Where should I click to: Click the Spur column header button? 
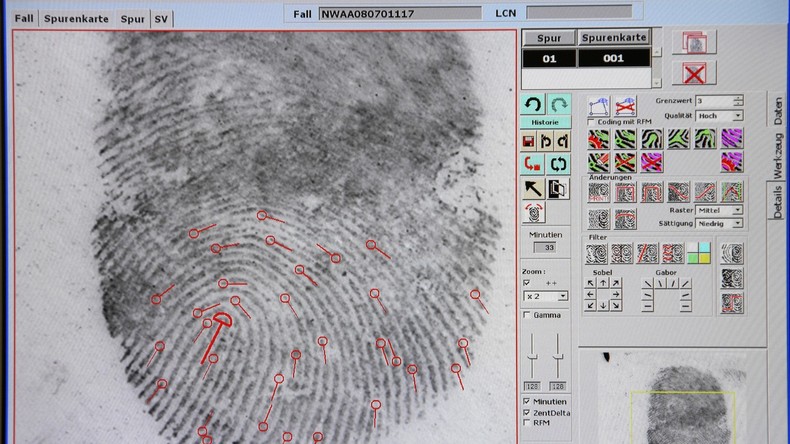(549, 38)
